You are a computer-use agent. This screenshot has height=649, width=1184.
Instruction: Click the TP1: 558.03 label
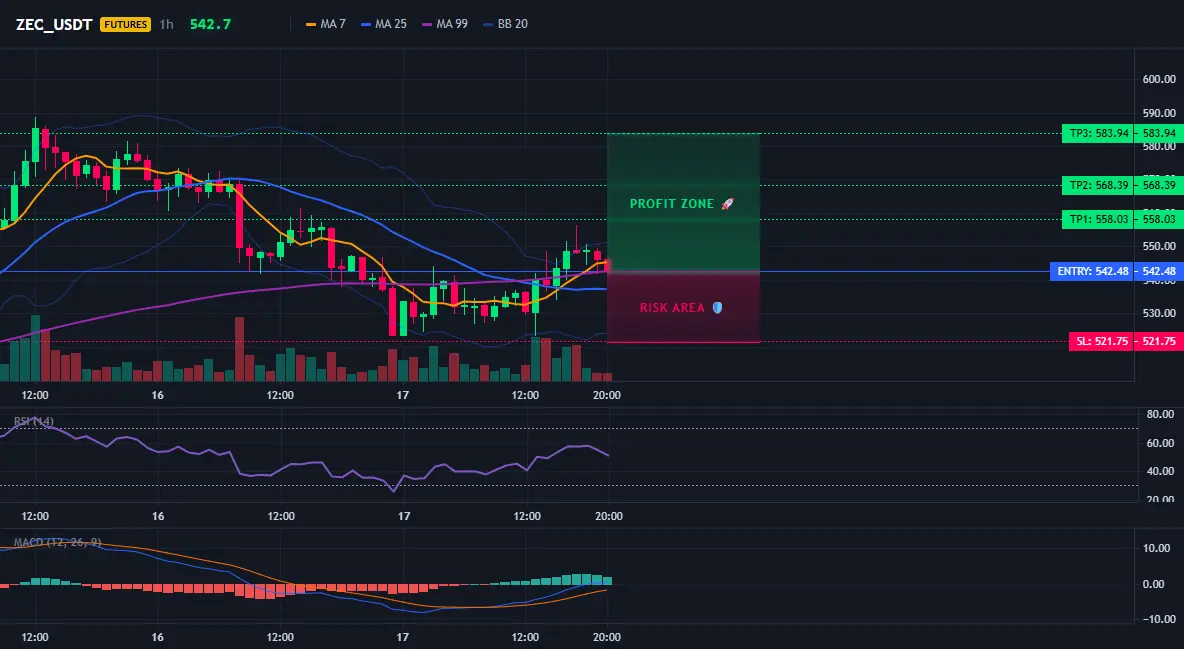click(1097, 219)
